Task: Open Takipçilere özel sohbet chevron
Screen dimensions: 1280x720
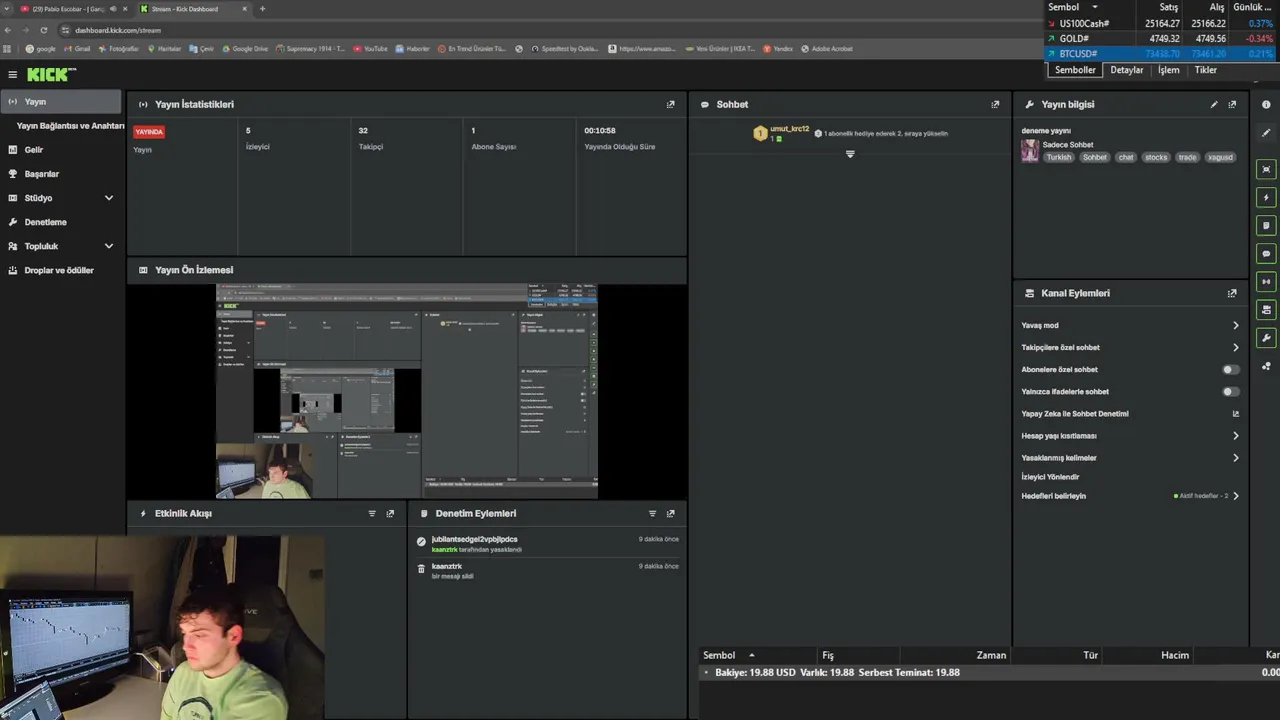Action: pos(1236,347)
